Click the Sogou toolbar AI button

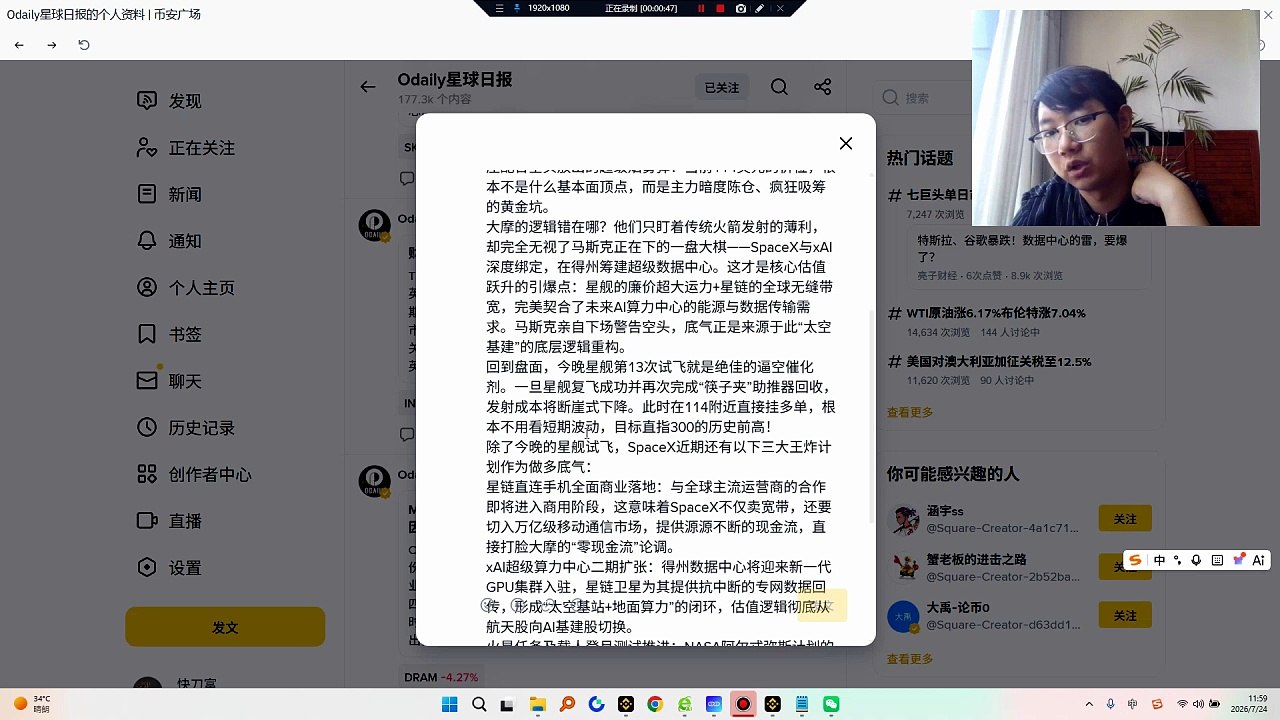[x=1258, y=560]
